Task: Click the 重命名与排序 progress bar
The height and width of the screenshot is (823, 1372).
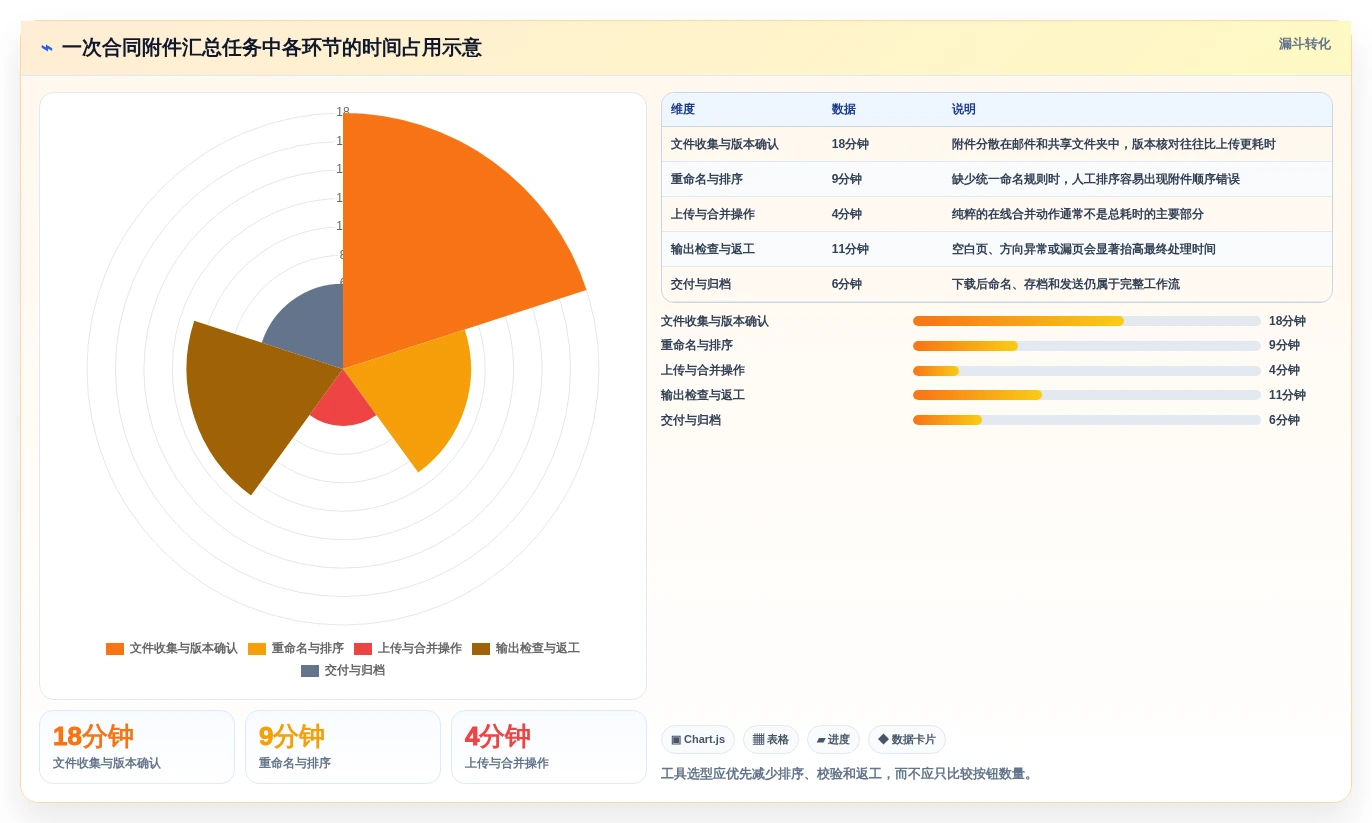Action: [1087, 346]
